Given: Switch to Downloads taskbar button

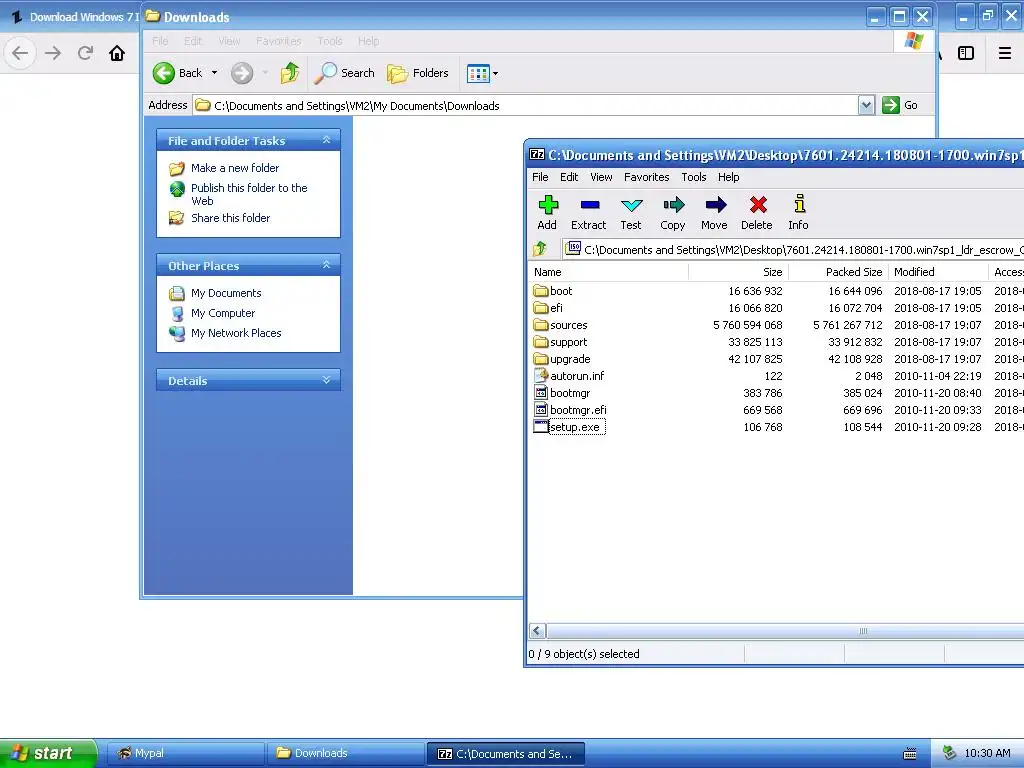Looking at the screenshot, I should (x=345, y=753).
